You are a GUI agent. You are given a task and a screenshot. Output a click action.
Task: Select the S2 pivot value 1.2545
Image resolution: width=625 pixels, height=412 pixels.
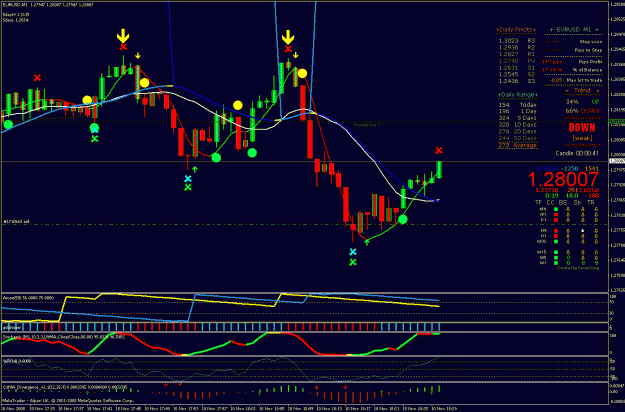(508, 74)
